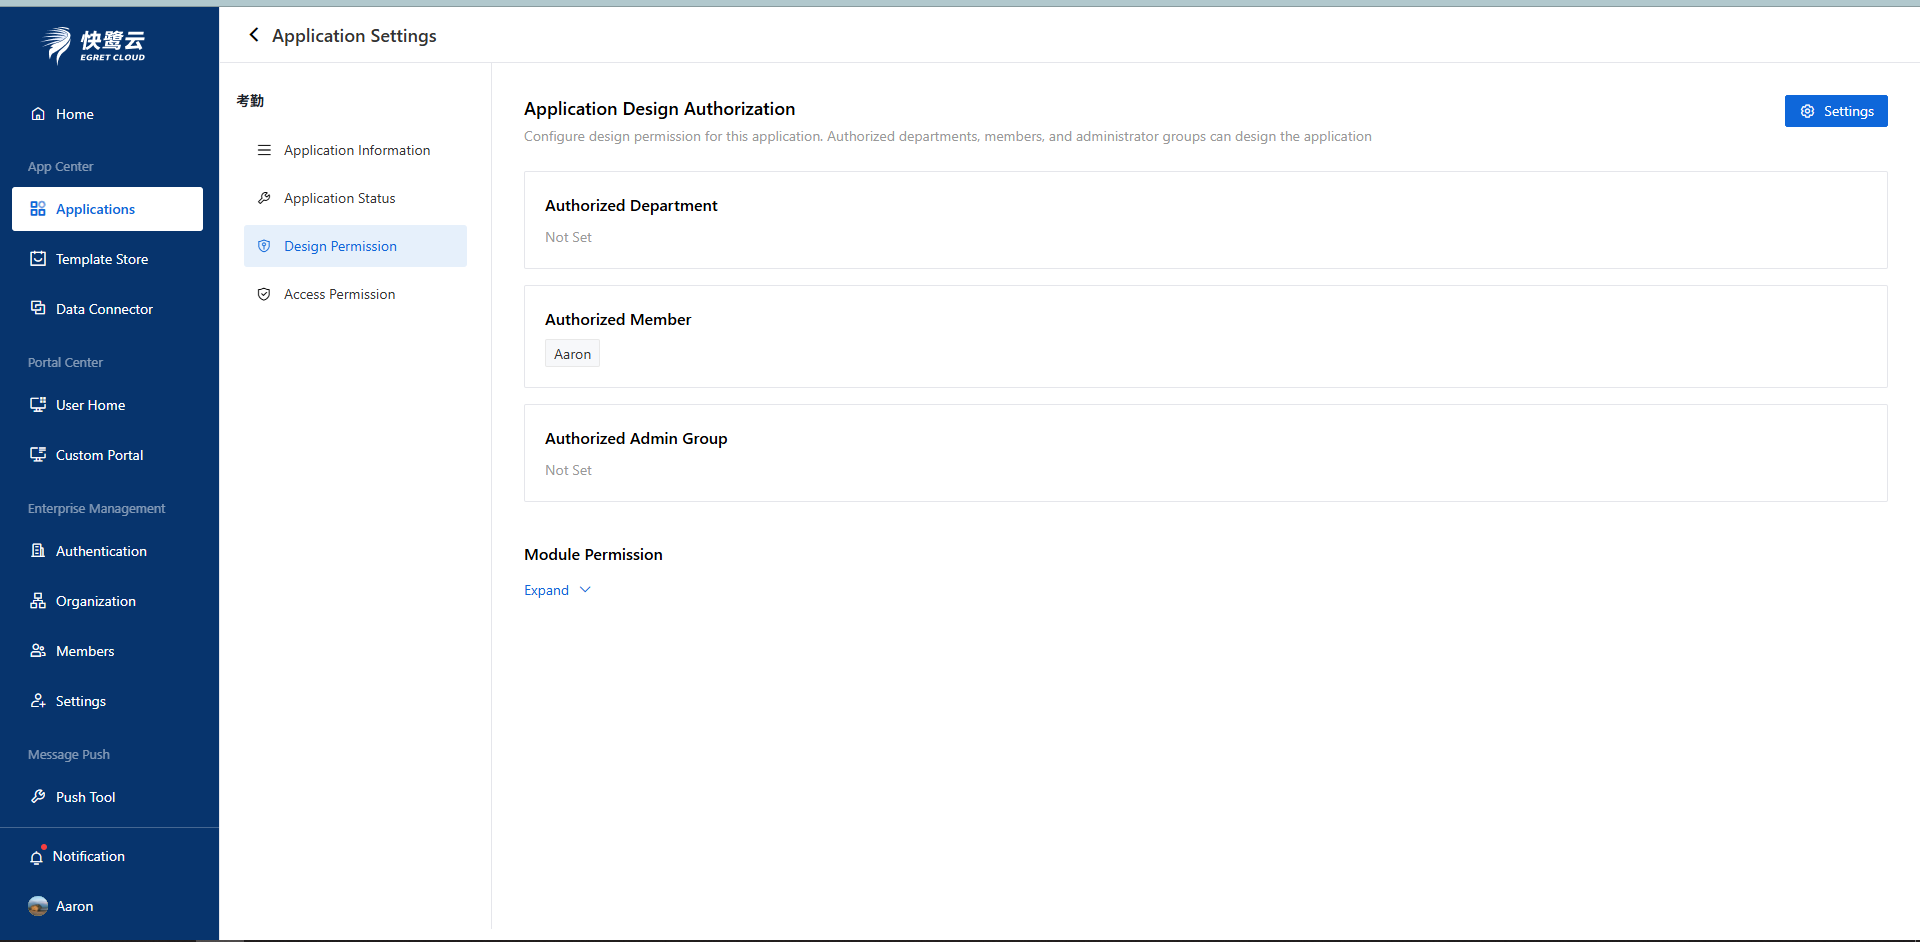
Task: Open Authentication under Enterprise Management
Action: point(101,551)
